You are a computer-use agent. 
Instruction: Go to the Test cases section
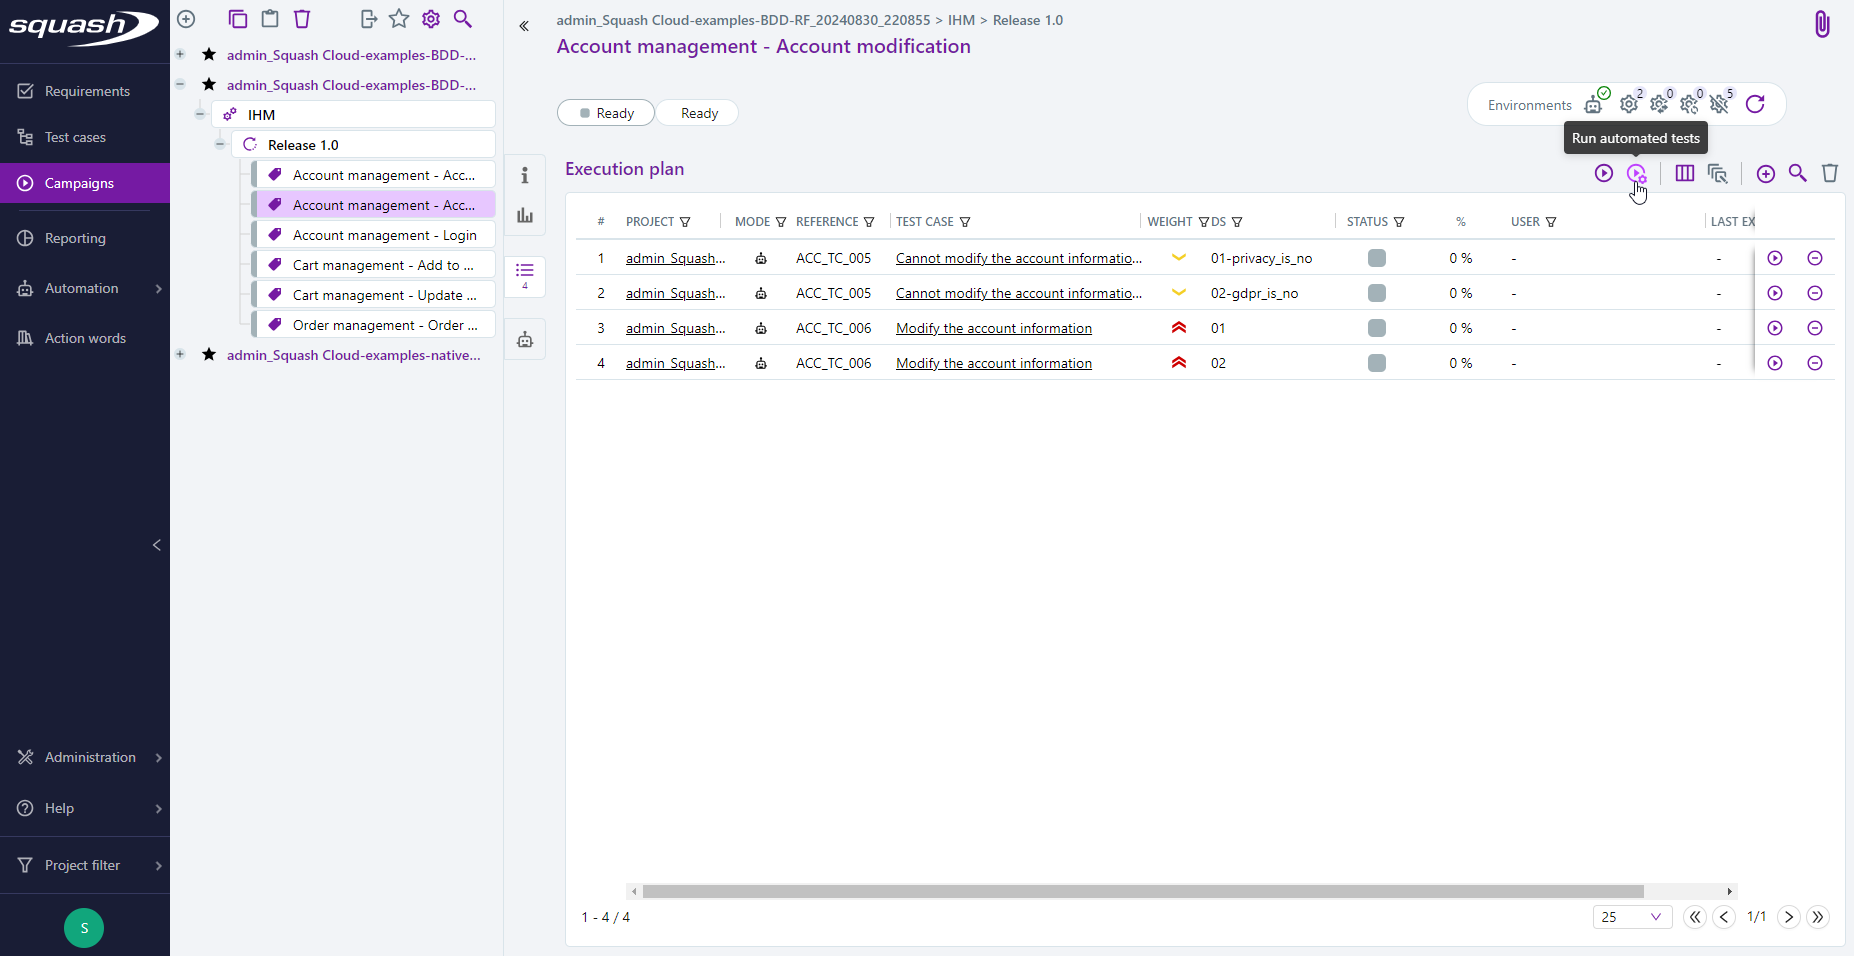[x=74, y=137]
